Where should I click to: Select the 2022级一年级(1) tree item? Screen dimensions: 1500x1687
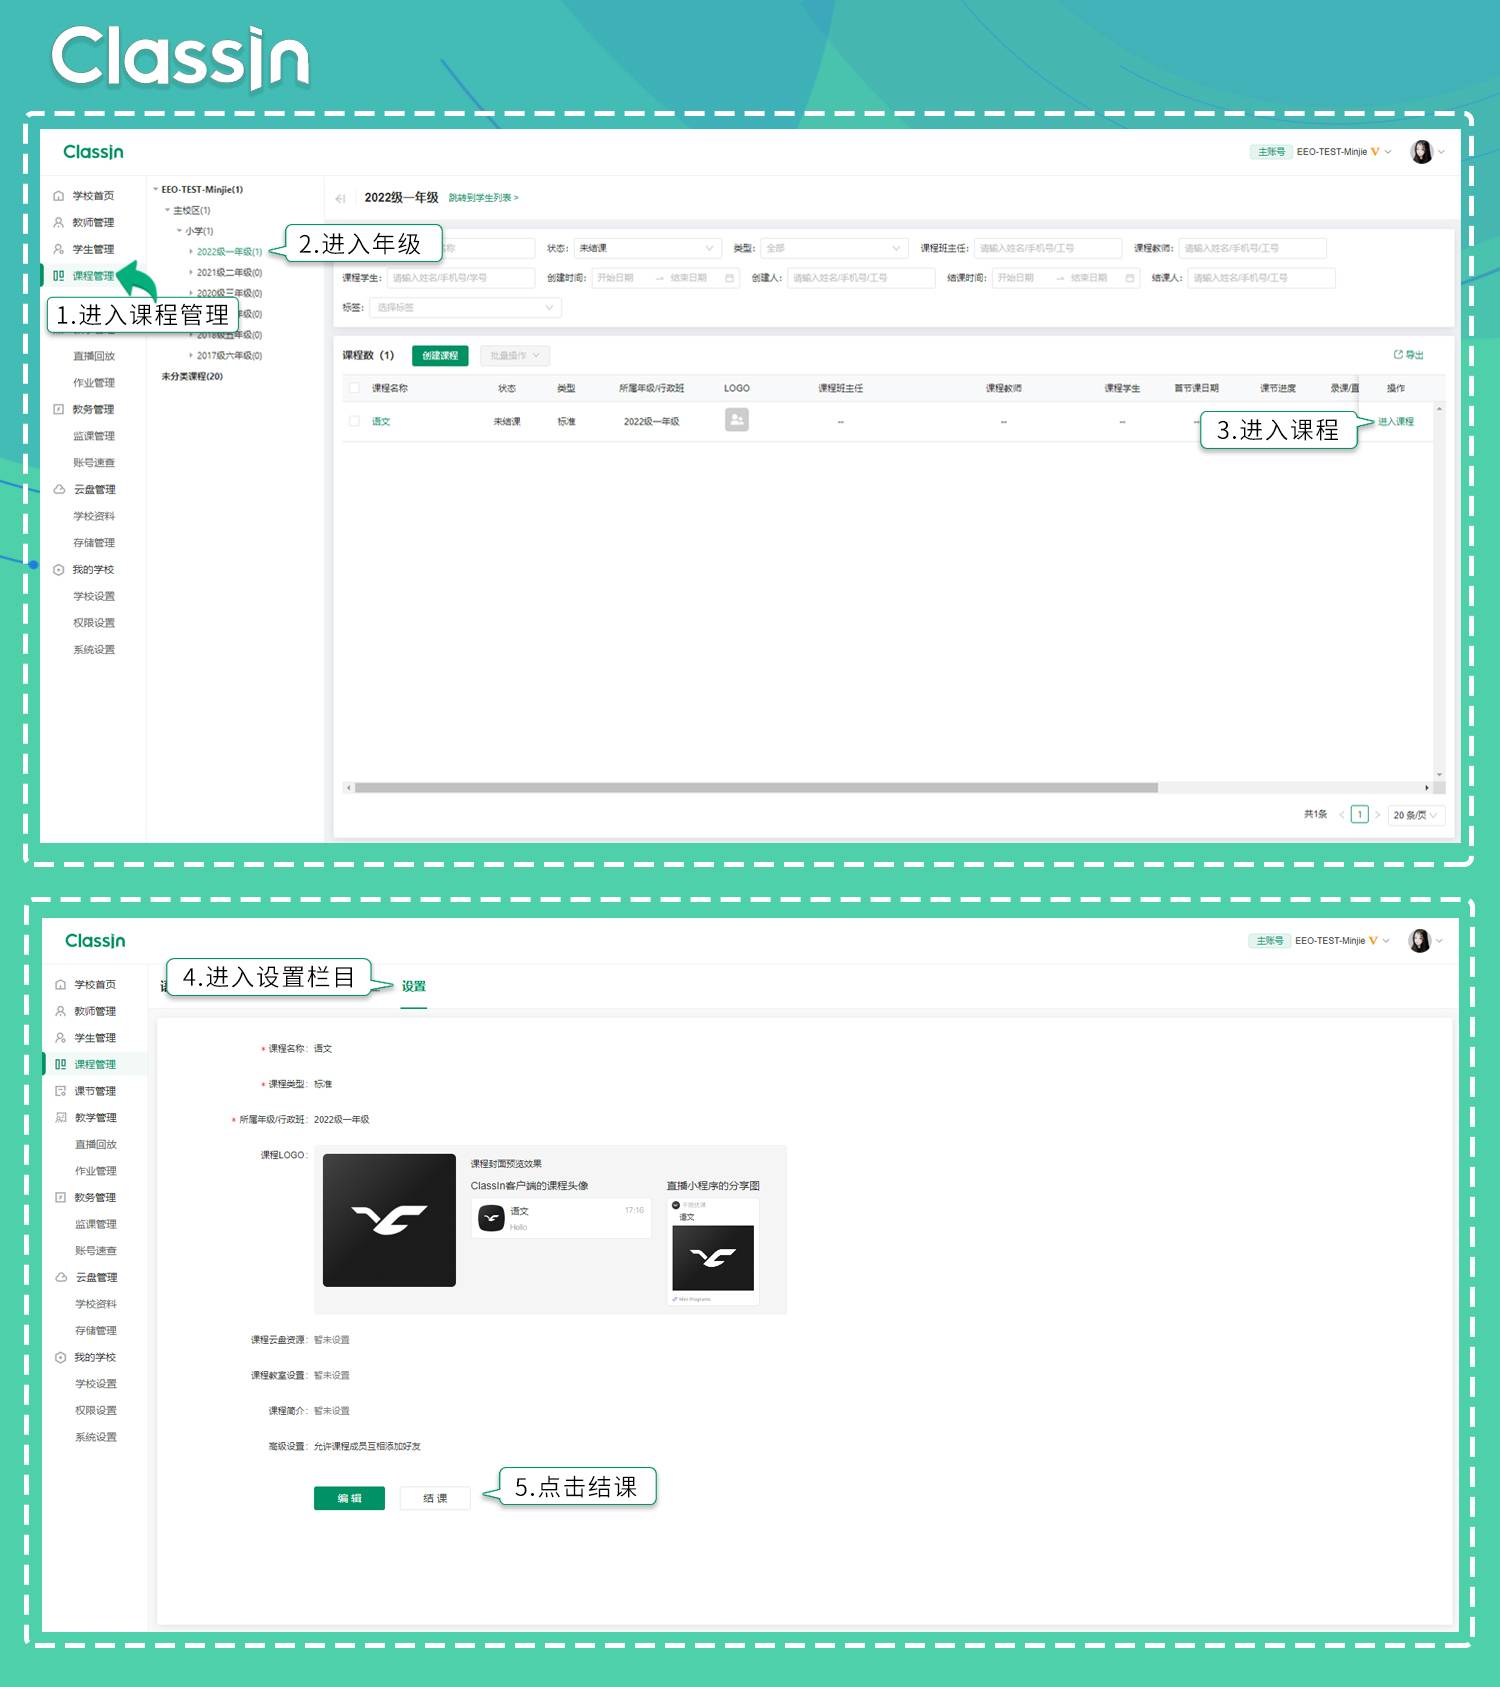click(229, 252)
